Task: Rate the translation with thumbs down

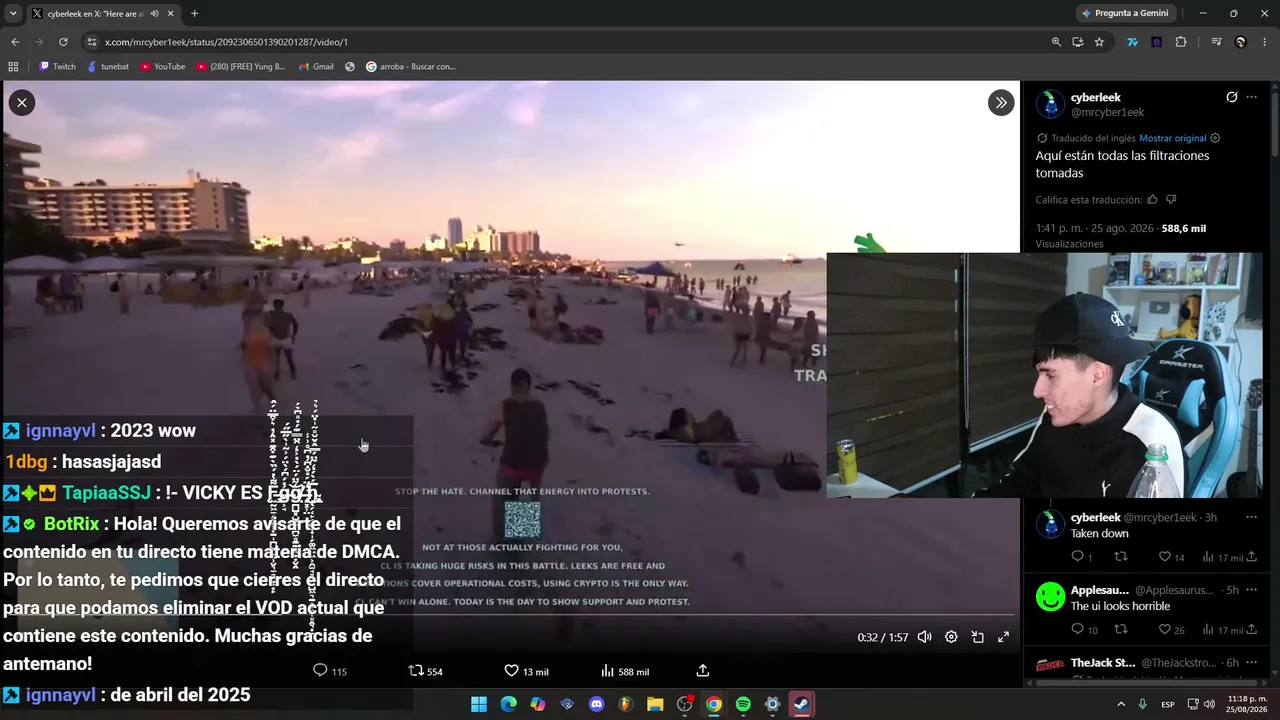Action: [1171, 200]
